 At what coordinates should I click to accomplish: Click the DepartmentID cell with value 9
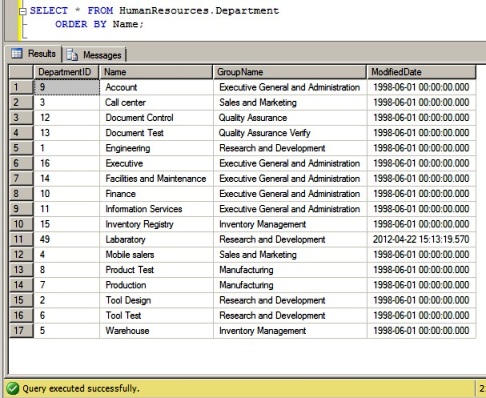[67, 87]
